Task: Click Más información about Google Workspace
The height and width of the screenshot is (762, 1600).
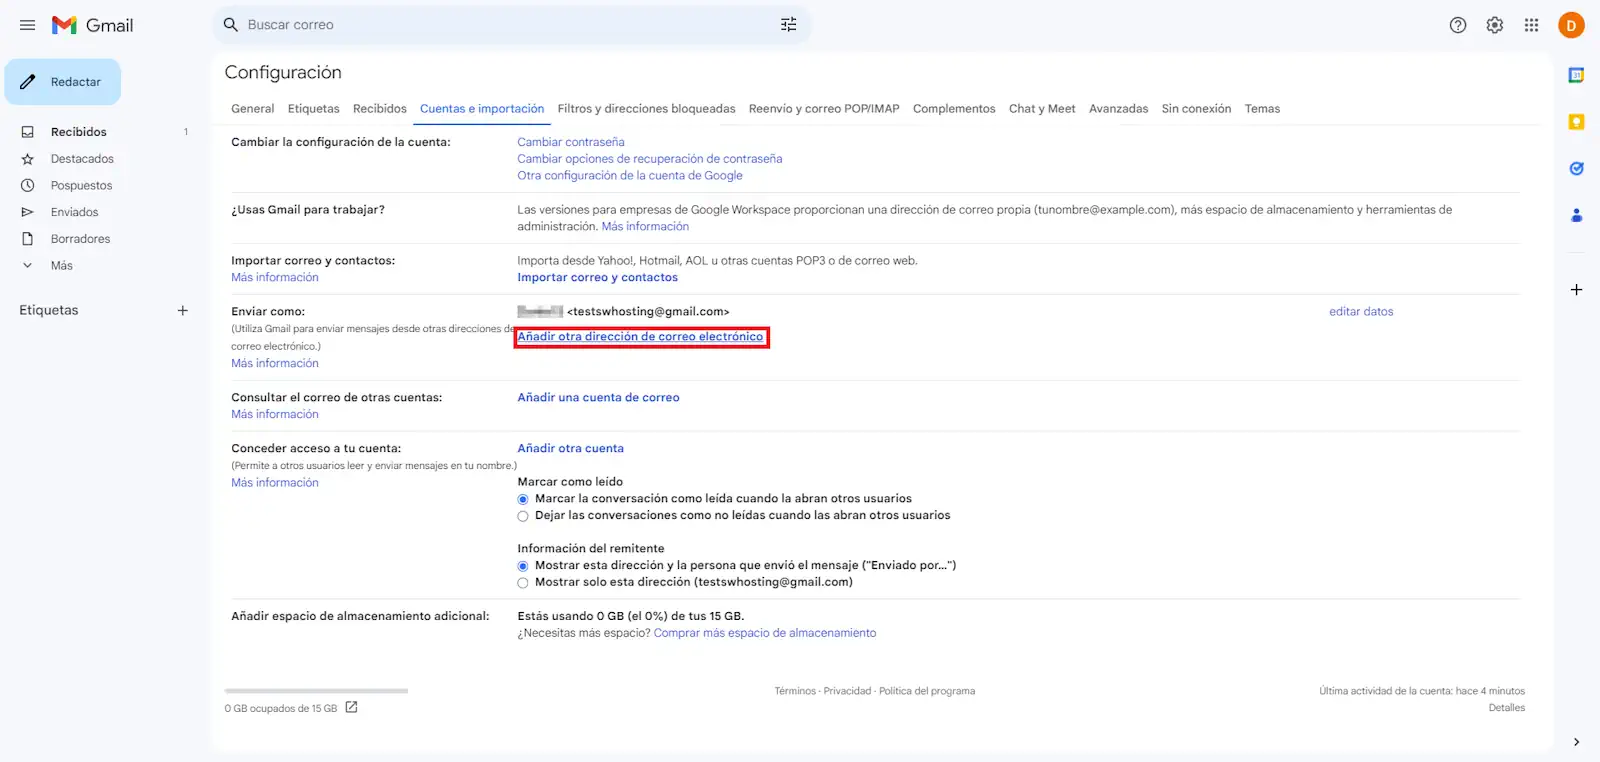Action: pyautogui.click(x=645, y=227)
